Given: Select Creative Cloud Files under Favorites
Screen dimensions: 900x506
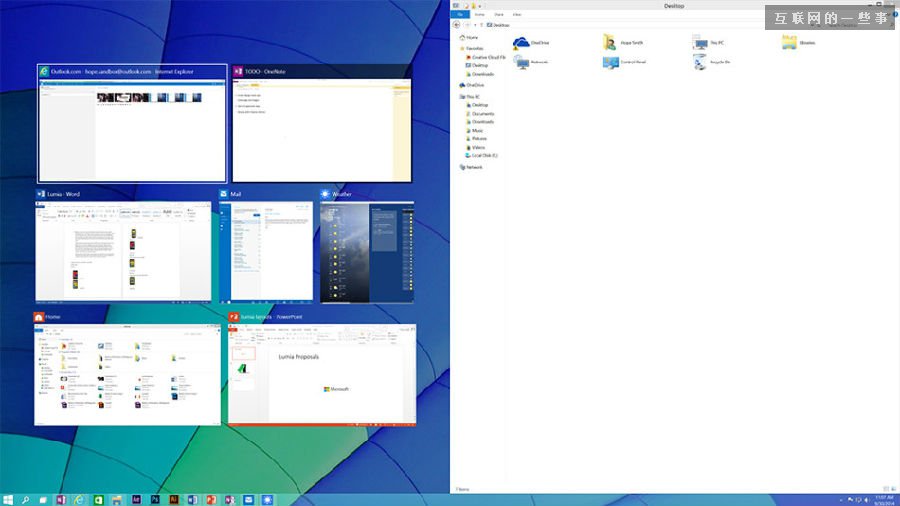Looking at the screenshot, I should coord(486,57).
